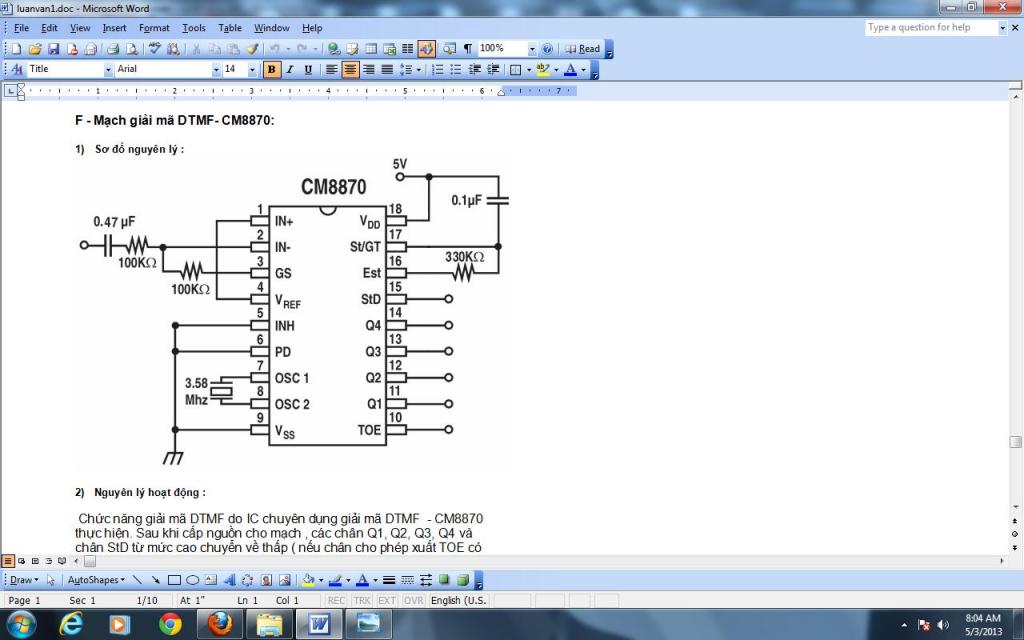Click the Save icon in the toolbar
Viewport: 1024px width, 640px height.
coord(53,48)
